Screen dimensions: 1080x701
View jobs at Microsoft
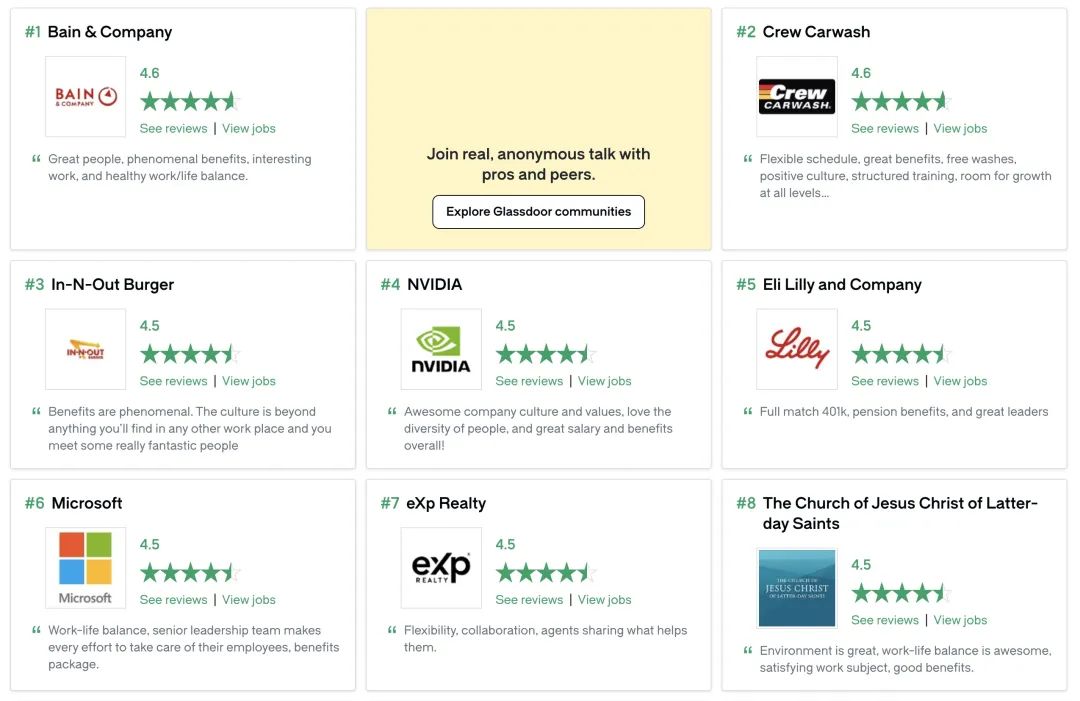pyautogui.click(x=249, y=599)
